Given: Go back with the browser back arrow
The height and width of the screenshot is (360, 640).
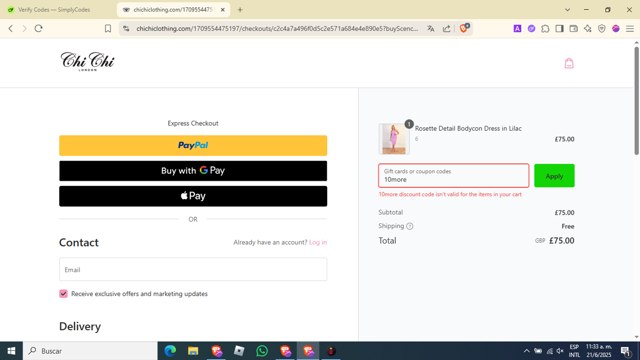Looking at the screenshot, I should (11, 29).
